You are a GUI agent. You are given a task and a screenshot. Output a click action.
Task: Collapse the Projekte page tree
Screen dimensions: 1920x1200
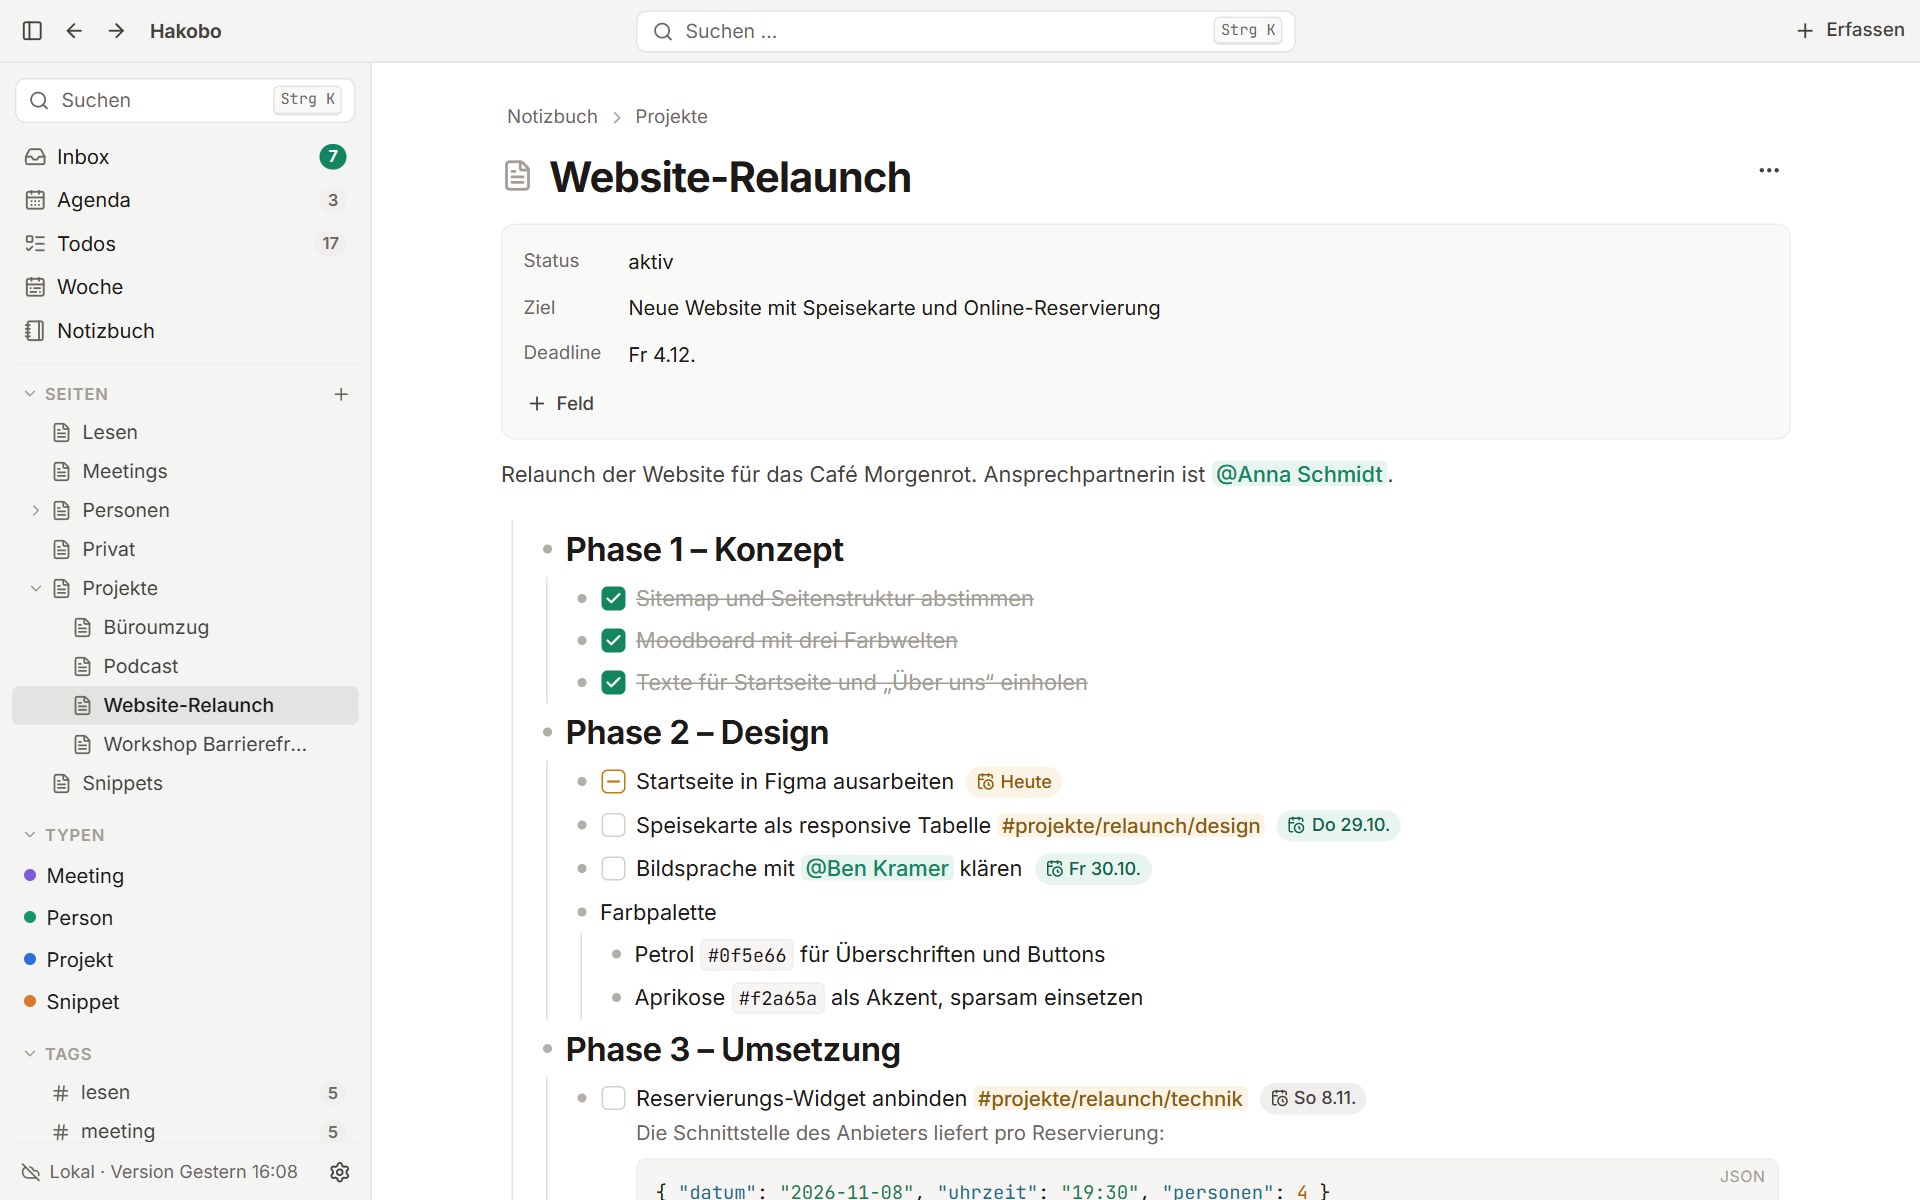pos(36,588)
